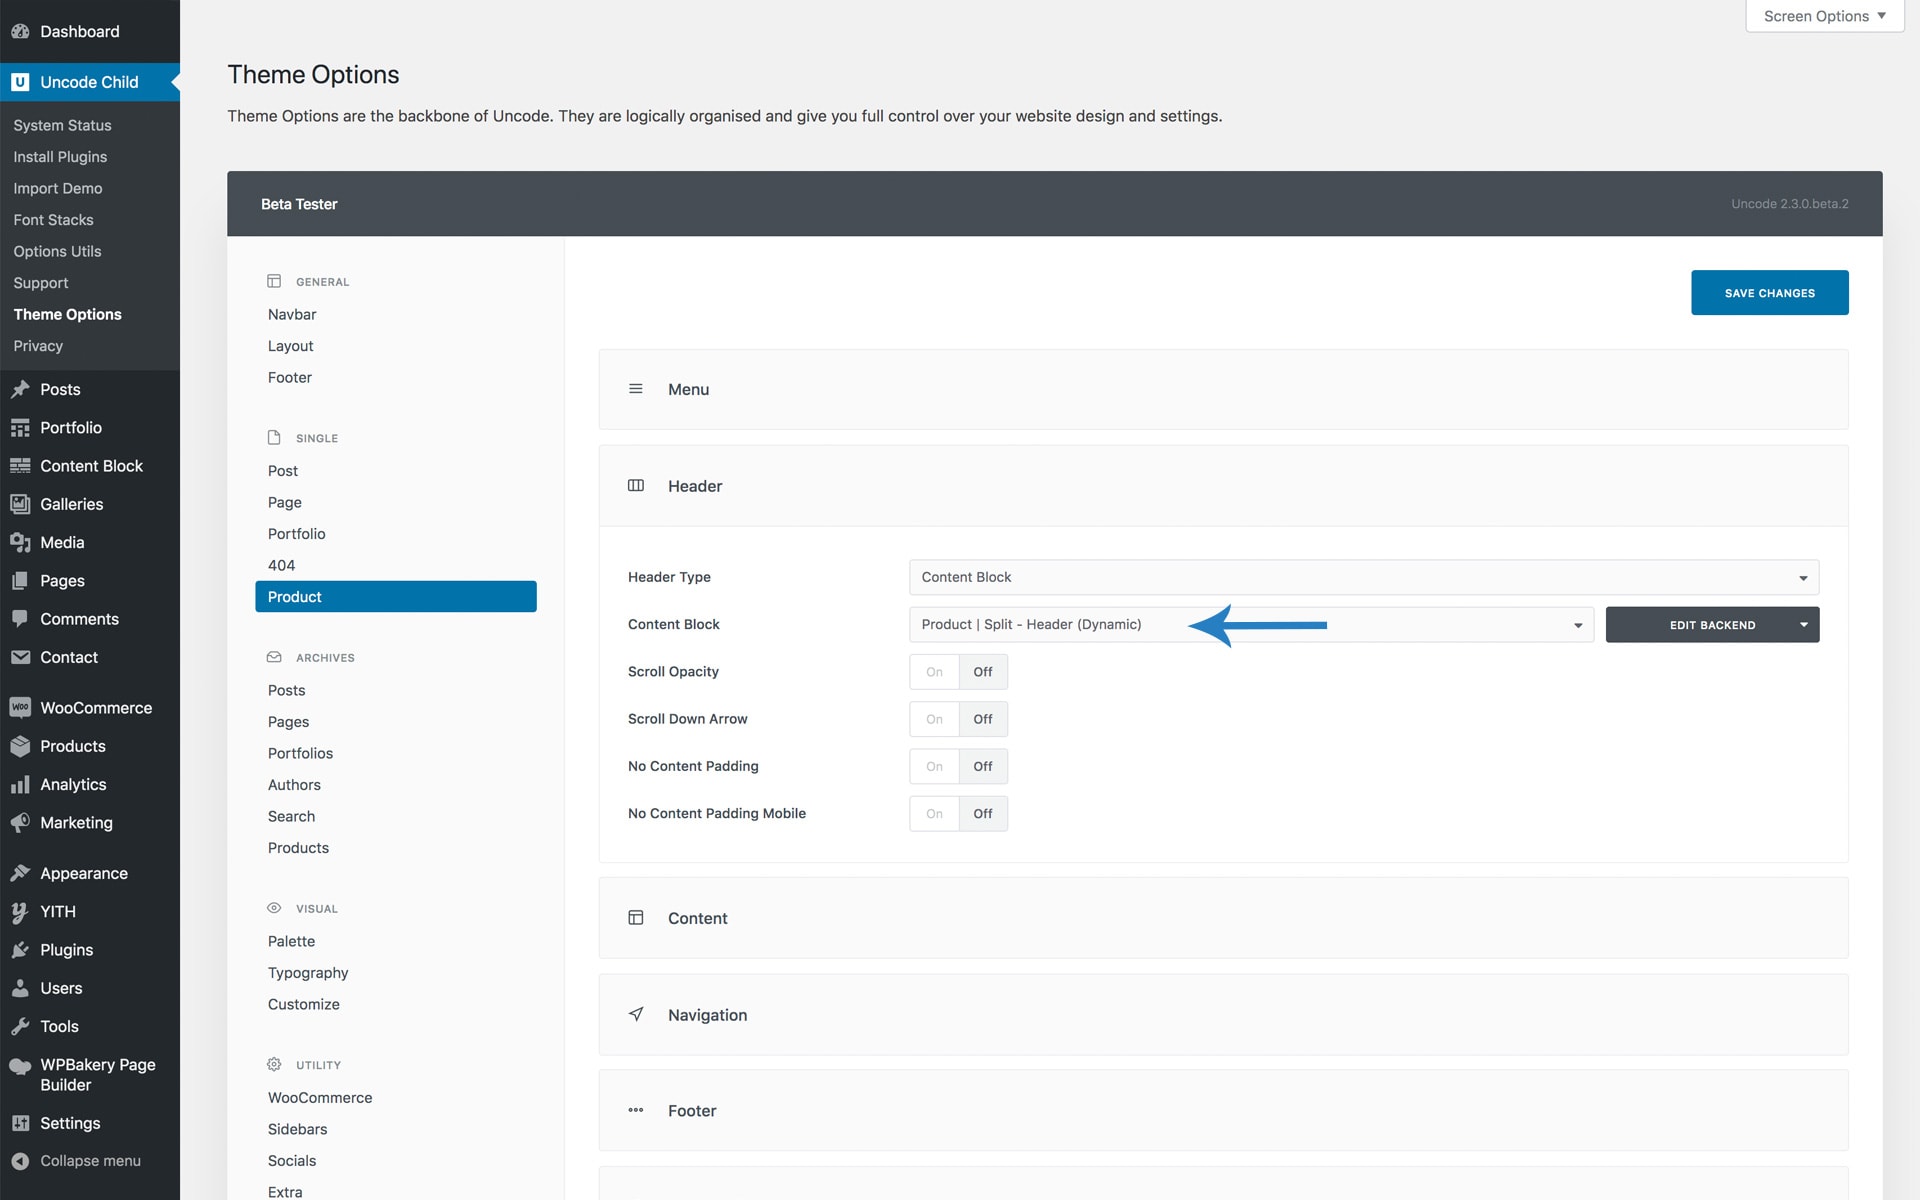Enable Scroll Down Arrow option
Screen dimensions: 1920x1200
(934, 719)
